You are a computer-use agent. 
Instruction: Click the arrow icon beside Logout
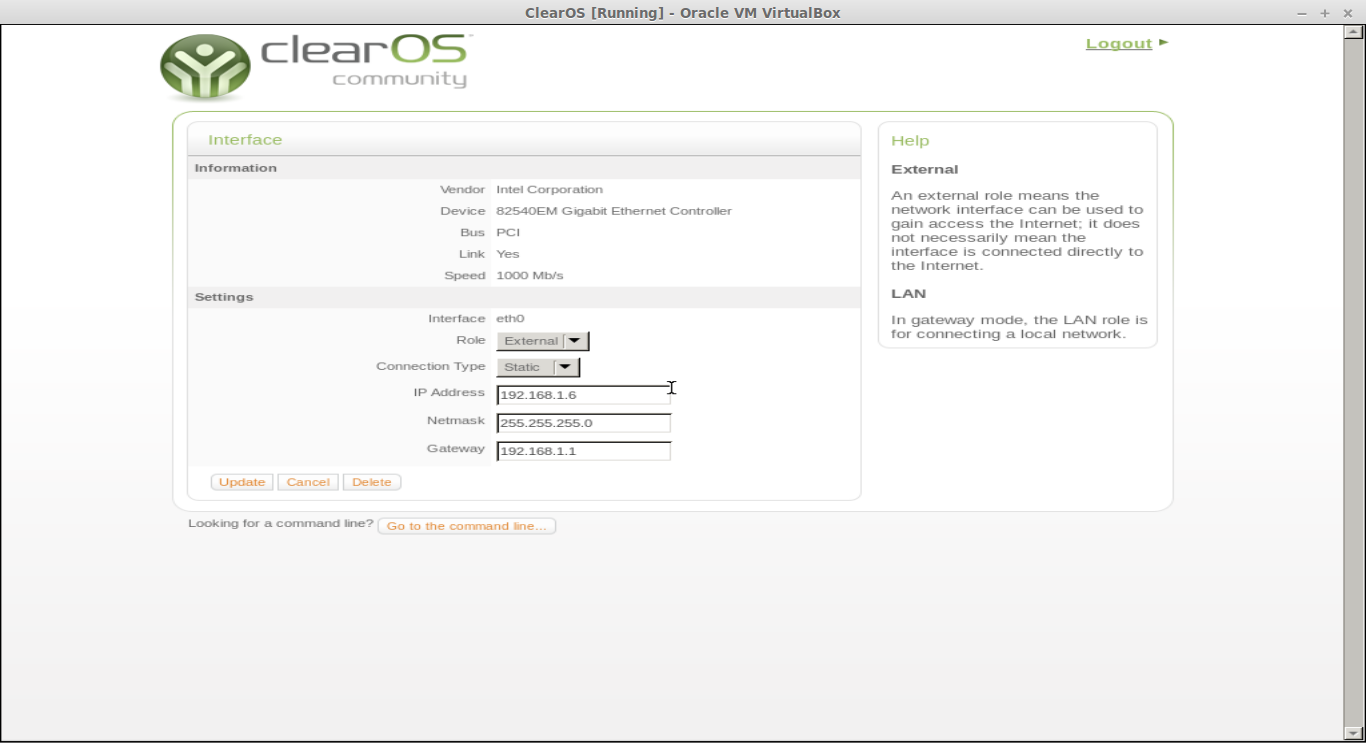point(1163,43)
